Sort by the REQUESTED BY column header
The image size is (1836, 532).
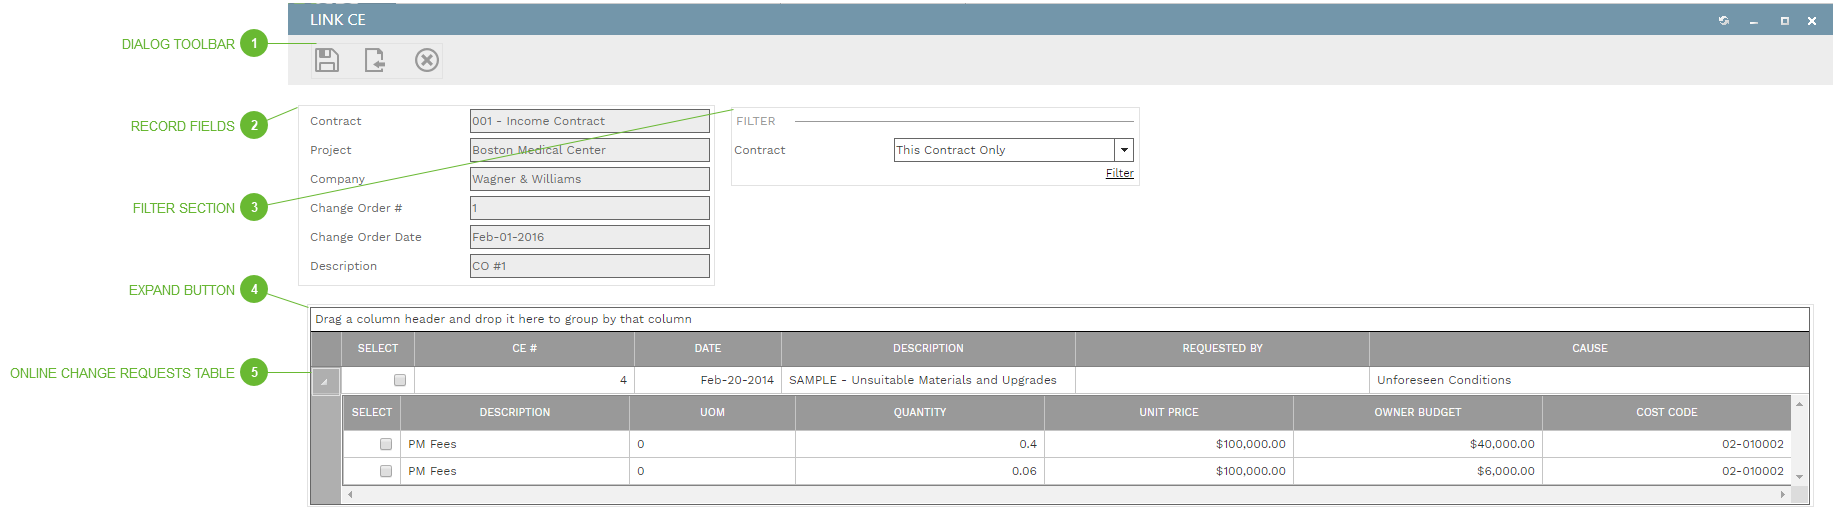tap(1222, 348)
